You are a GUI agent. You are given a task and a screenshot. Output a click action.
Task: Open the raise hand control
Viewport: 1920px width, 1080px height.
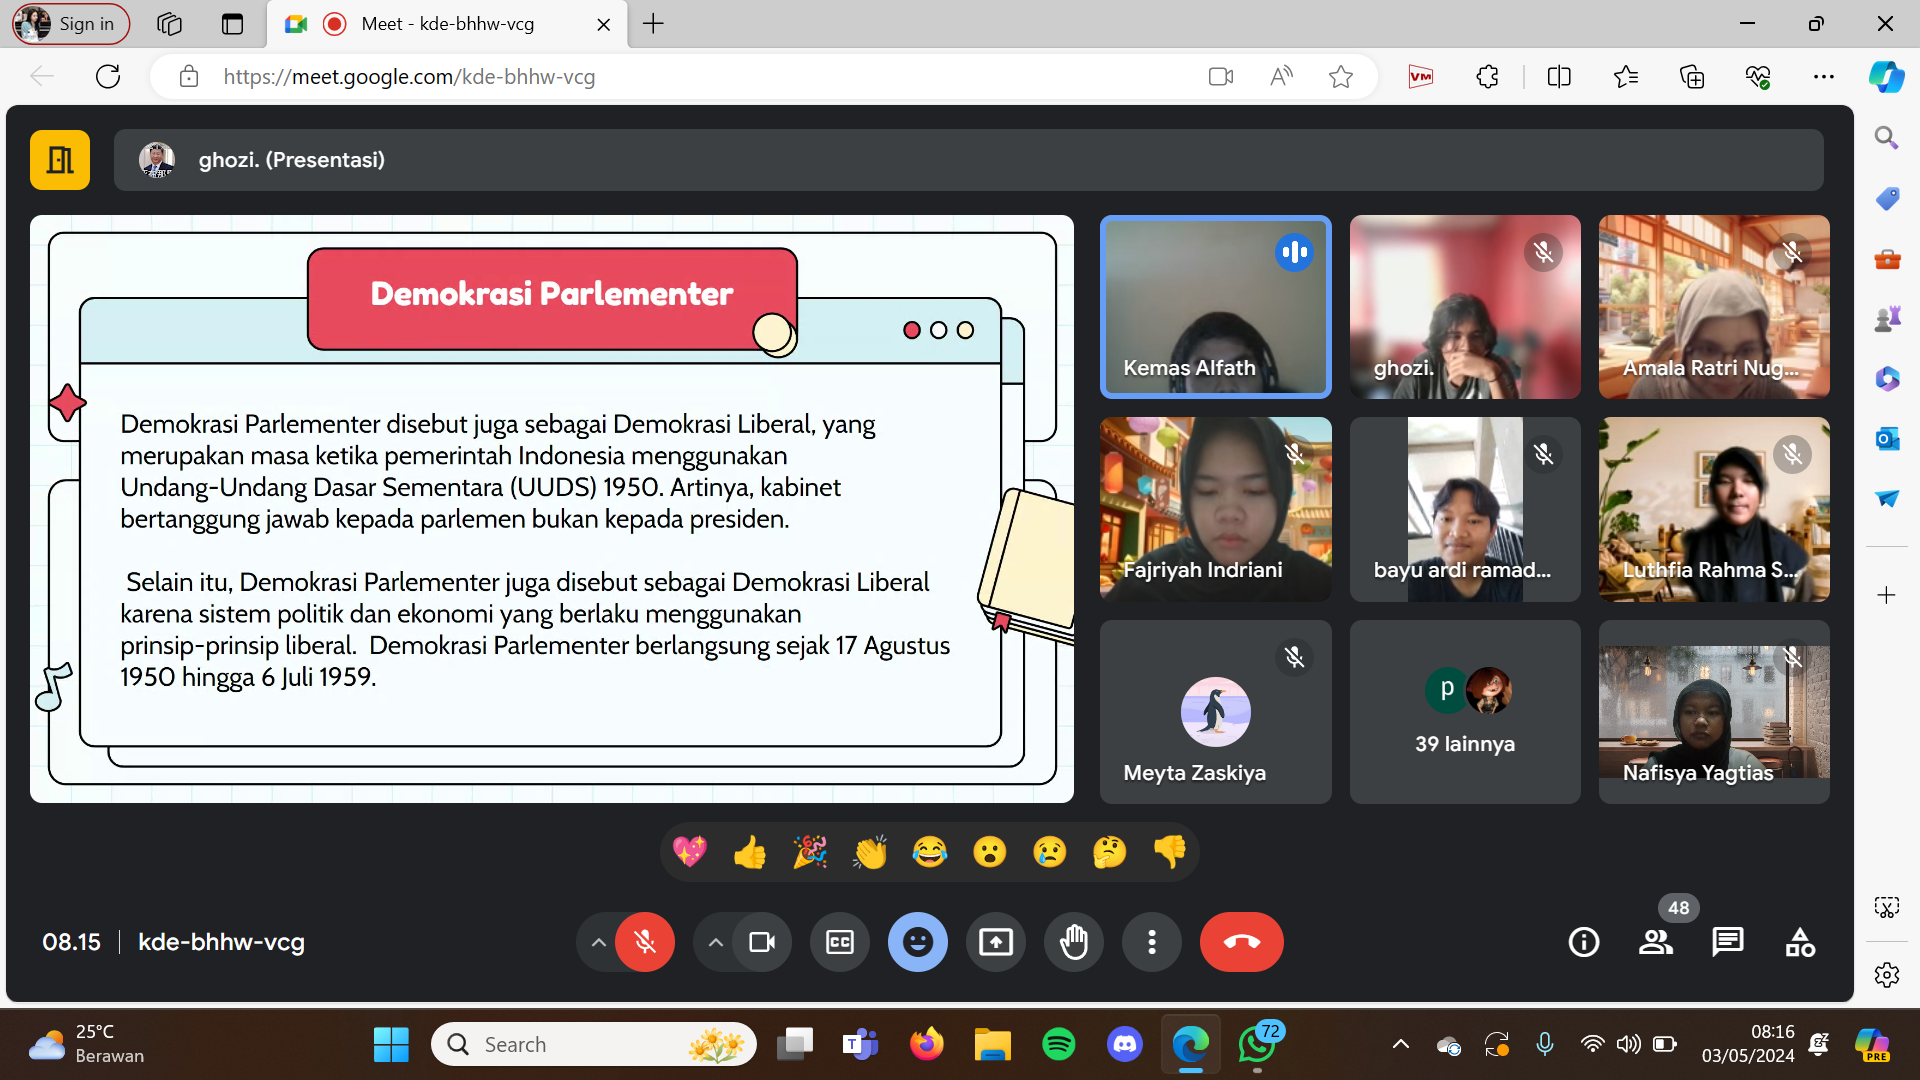tap(1074, 942)
